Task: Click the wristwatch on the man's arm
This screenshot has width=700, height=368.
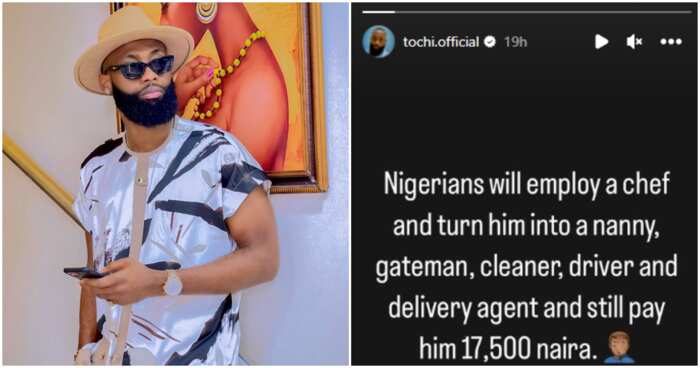Action: (x=173, y=283)
